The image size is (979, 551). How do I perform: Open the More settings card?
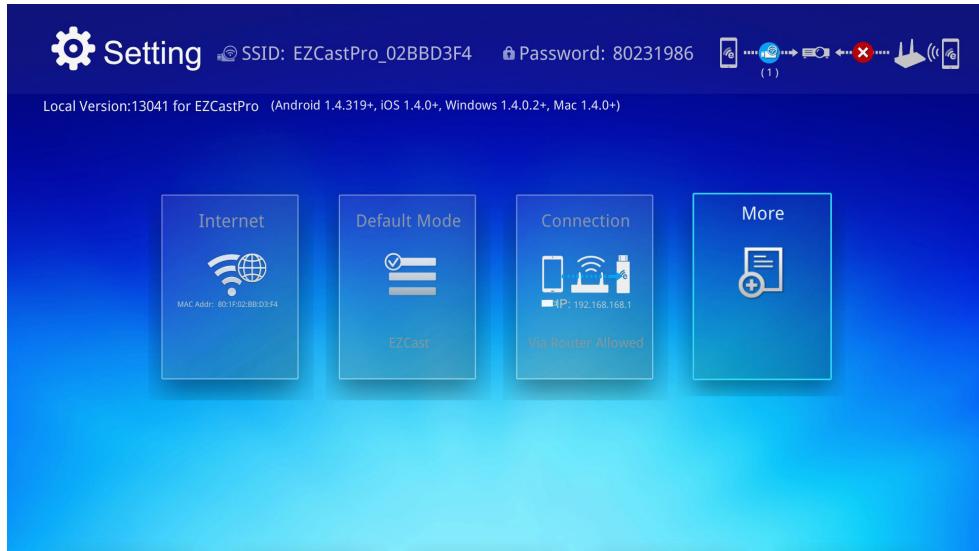762,286
